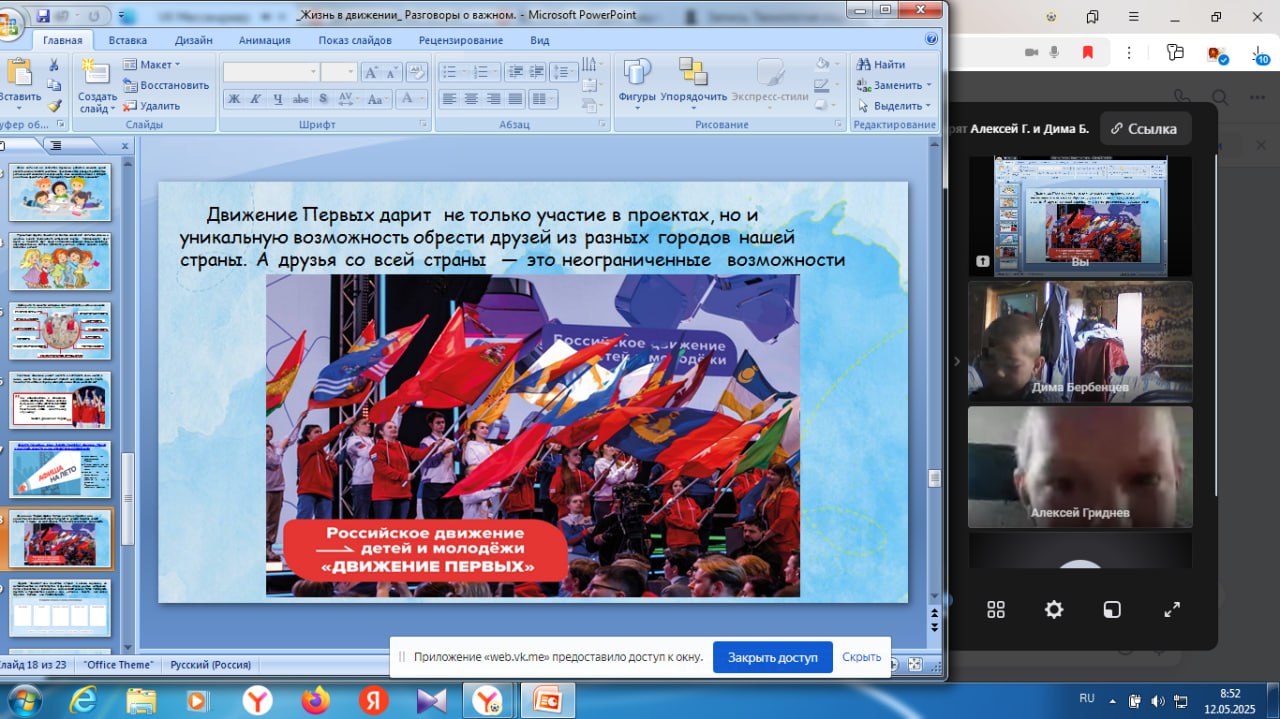Select the slide thumbnail showing АФИША НА ЛЕТО

click(x=60, y=469)
